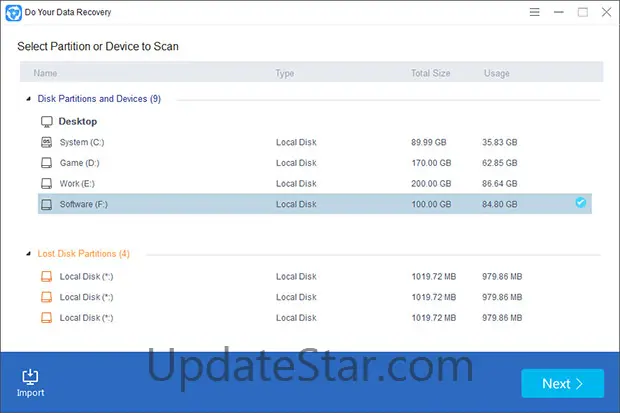Click the Desktop monitor icon
The height and width of the screenshot is (413, 620).
click(x=47, y=121)
